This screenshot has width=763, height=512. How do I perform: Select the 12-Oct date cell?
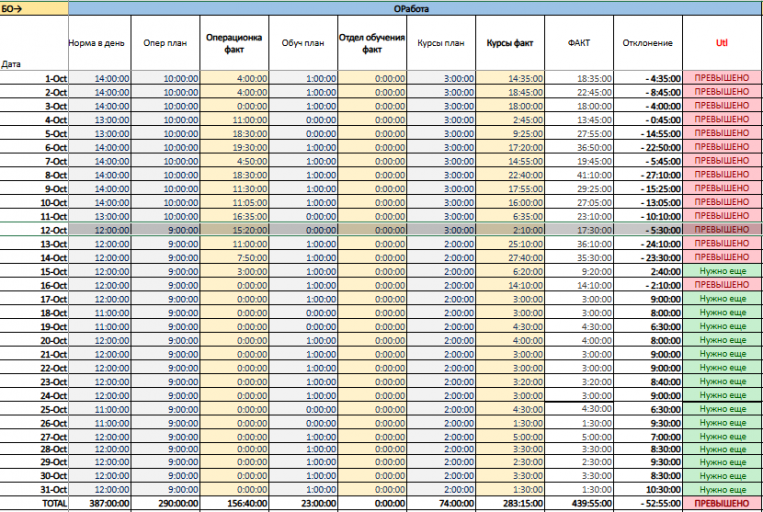(x=34, y=230)
